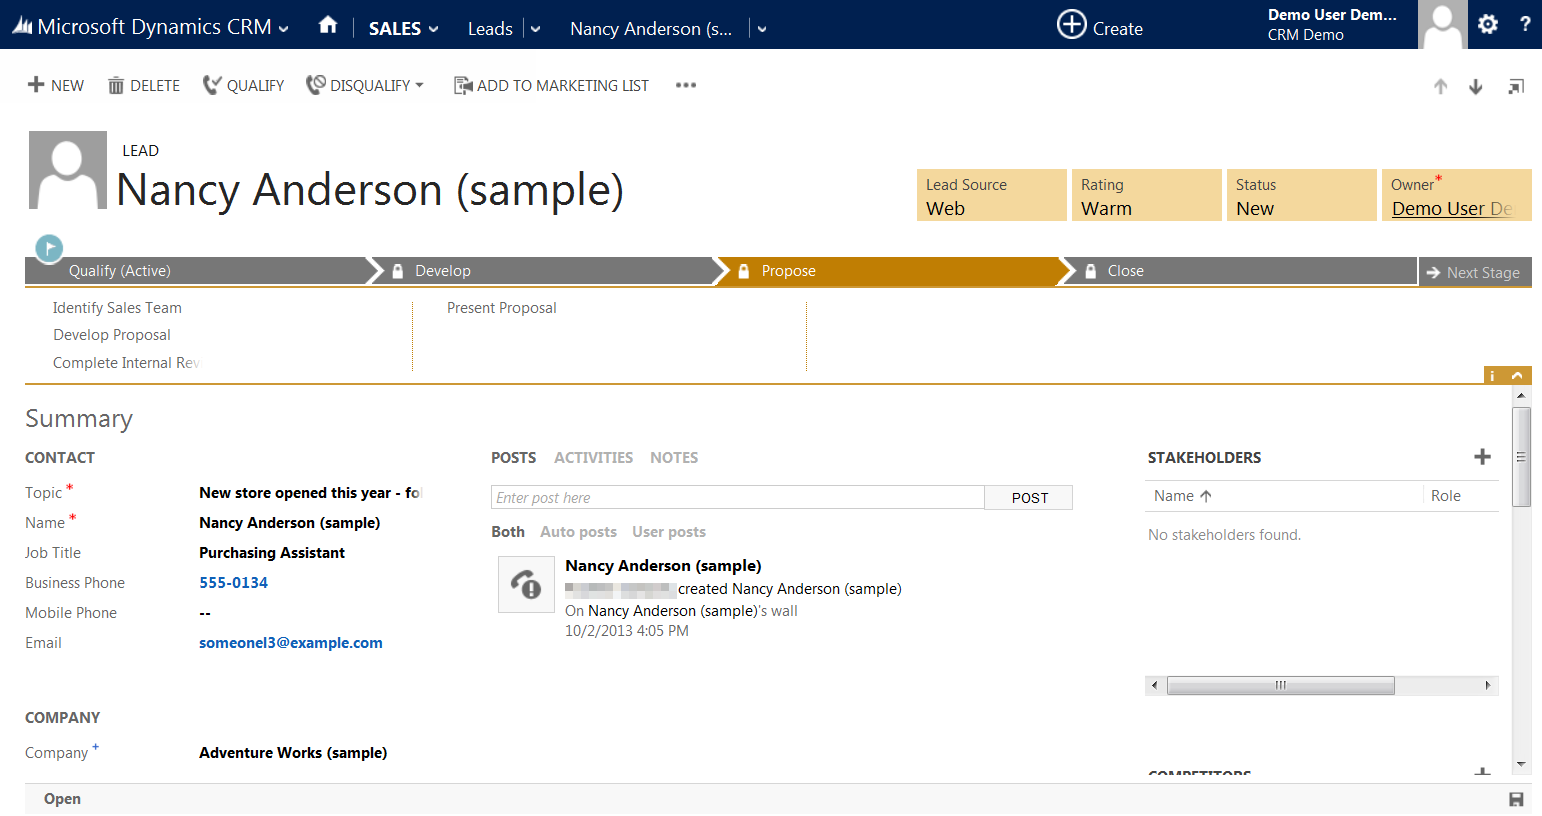
Task: Collapse the process bar chevron
Action: tap(1517, 376)
